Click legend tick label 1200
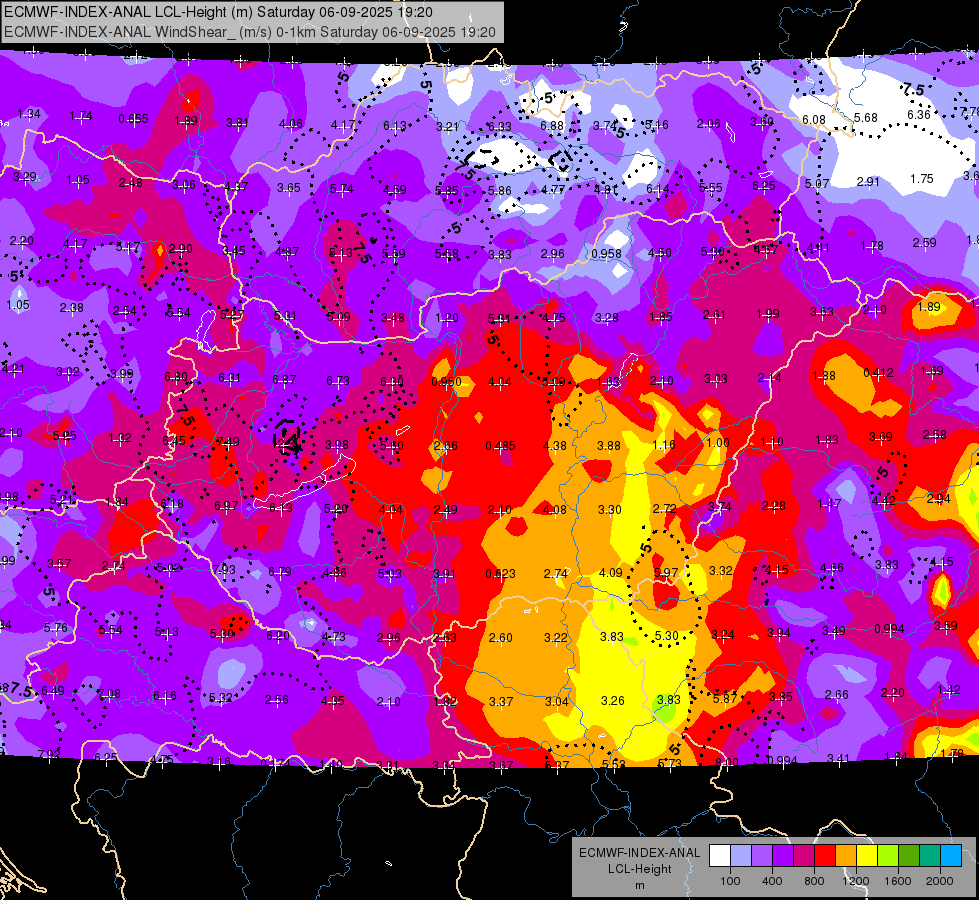 click(x=856, y=881)
